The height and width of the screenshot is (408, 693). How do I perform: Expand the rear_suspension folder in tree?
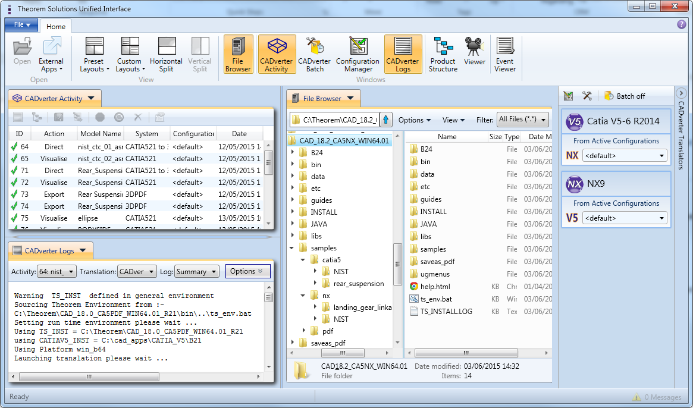315,283
